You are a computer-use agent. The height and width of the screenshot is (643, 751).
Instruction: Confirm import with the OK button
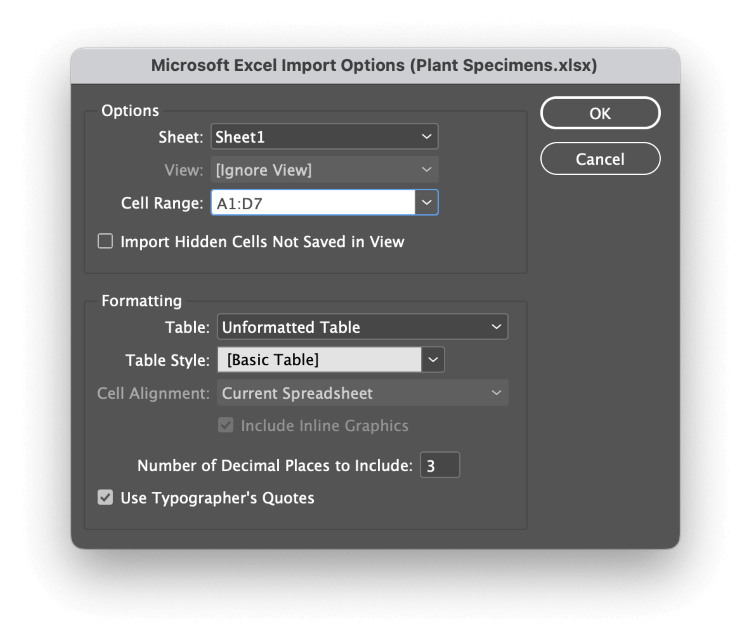click(x=600, y=113)
